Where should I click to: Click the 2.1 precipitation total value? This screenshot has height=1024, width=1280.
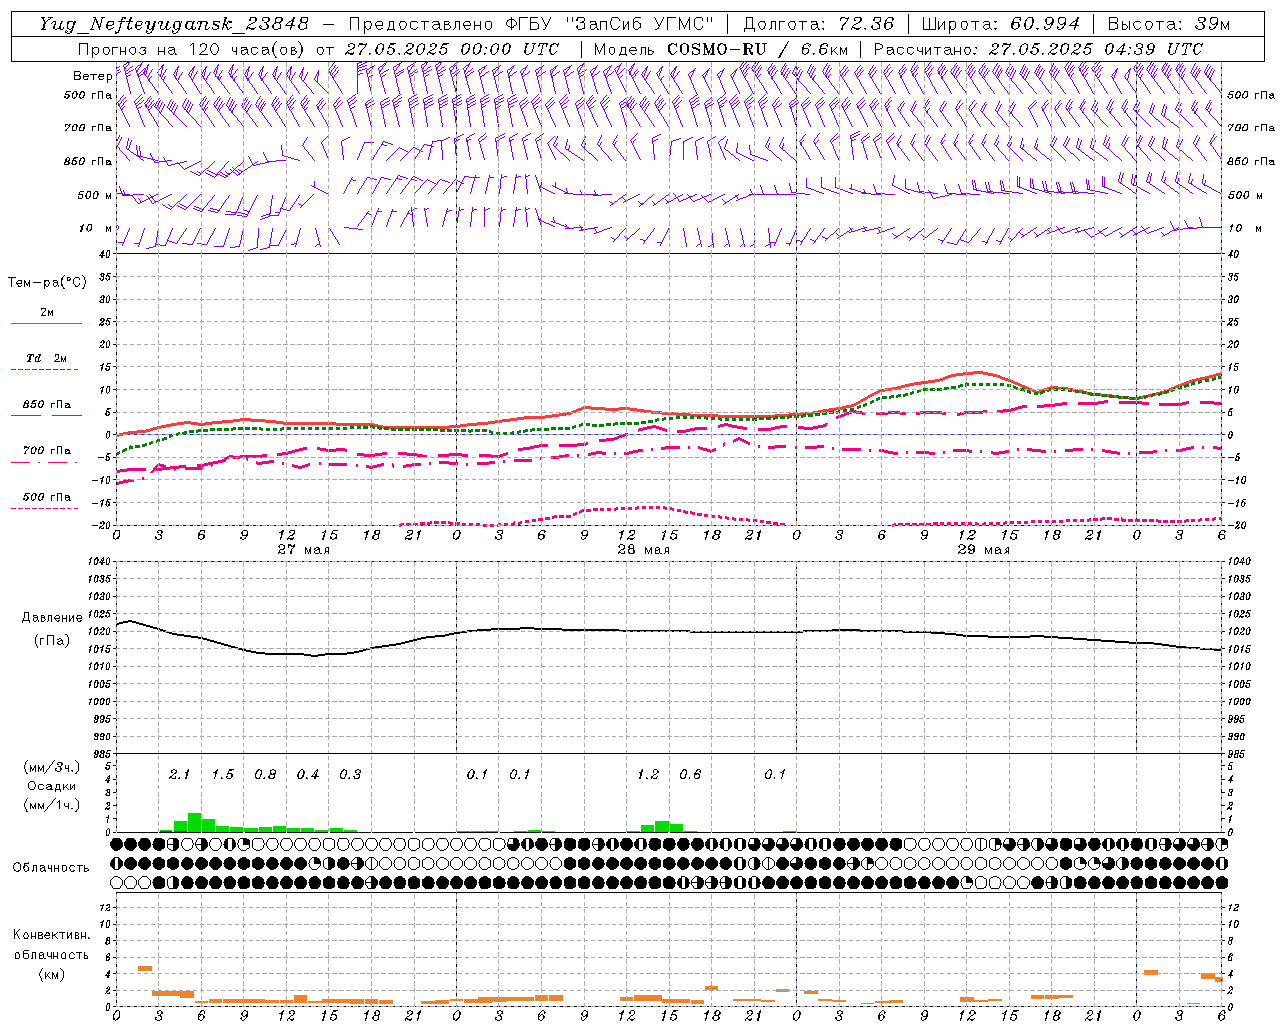179,775
